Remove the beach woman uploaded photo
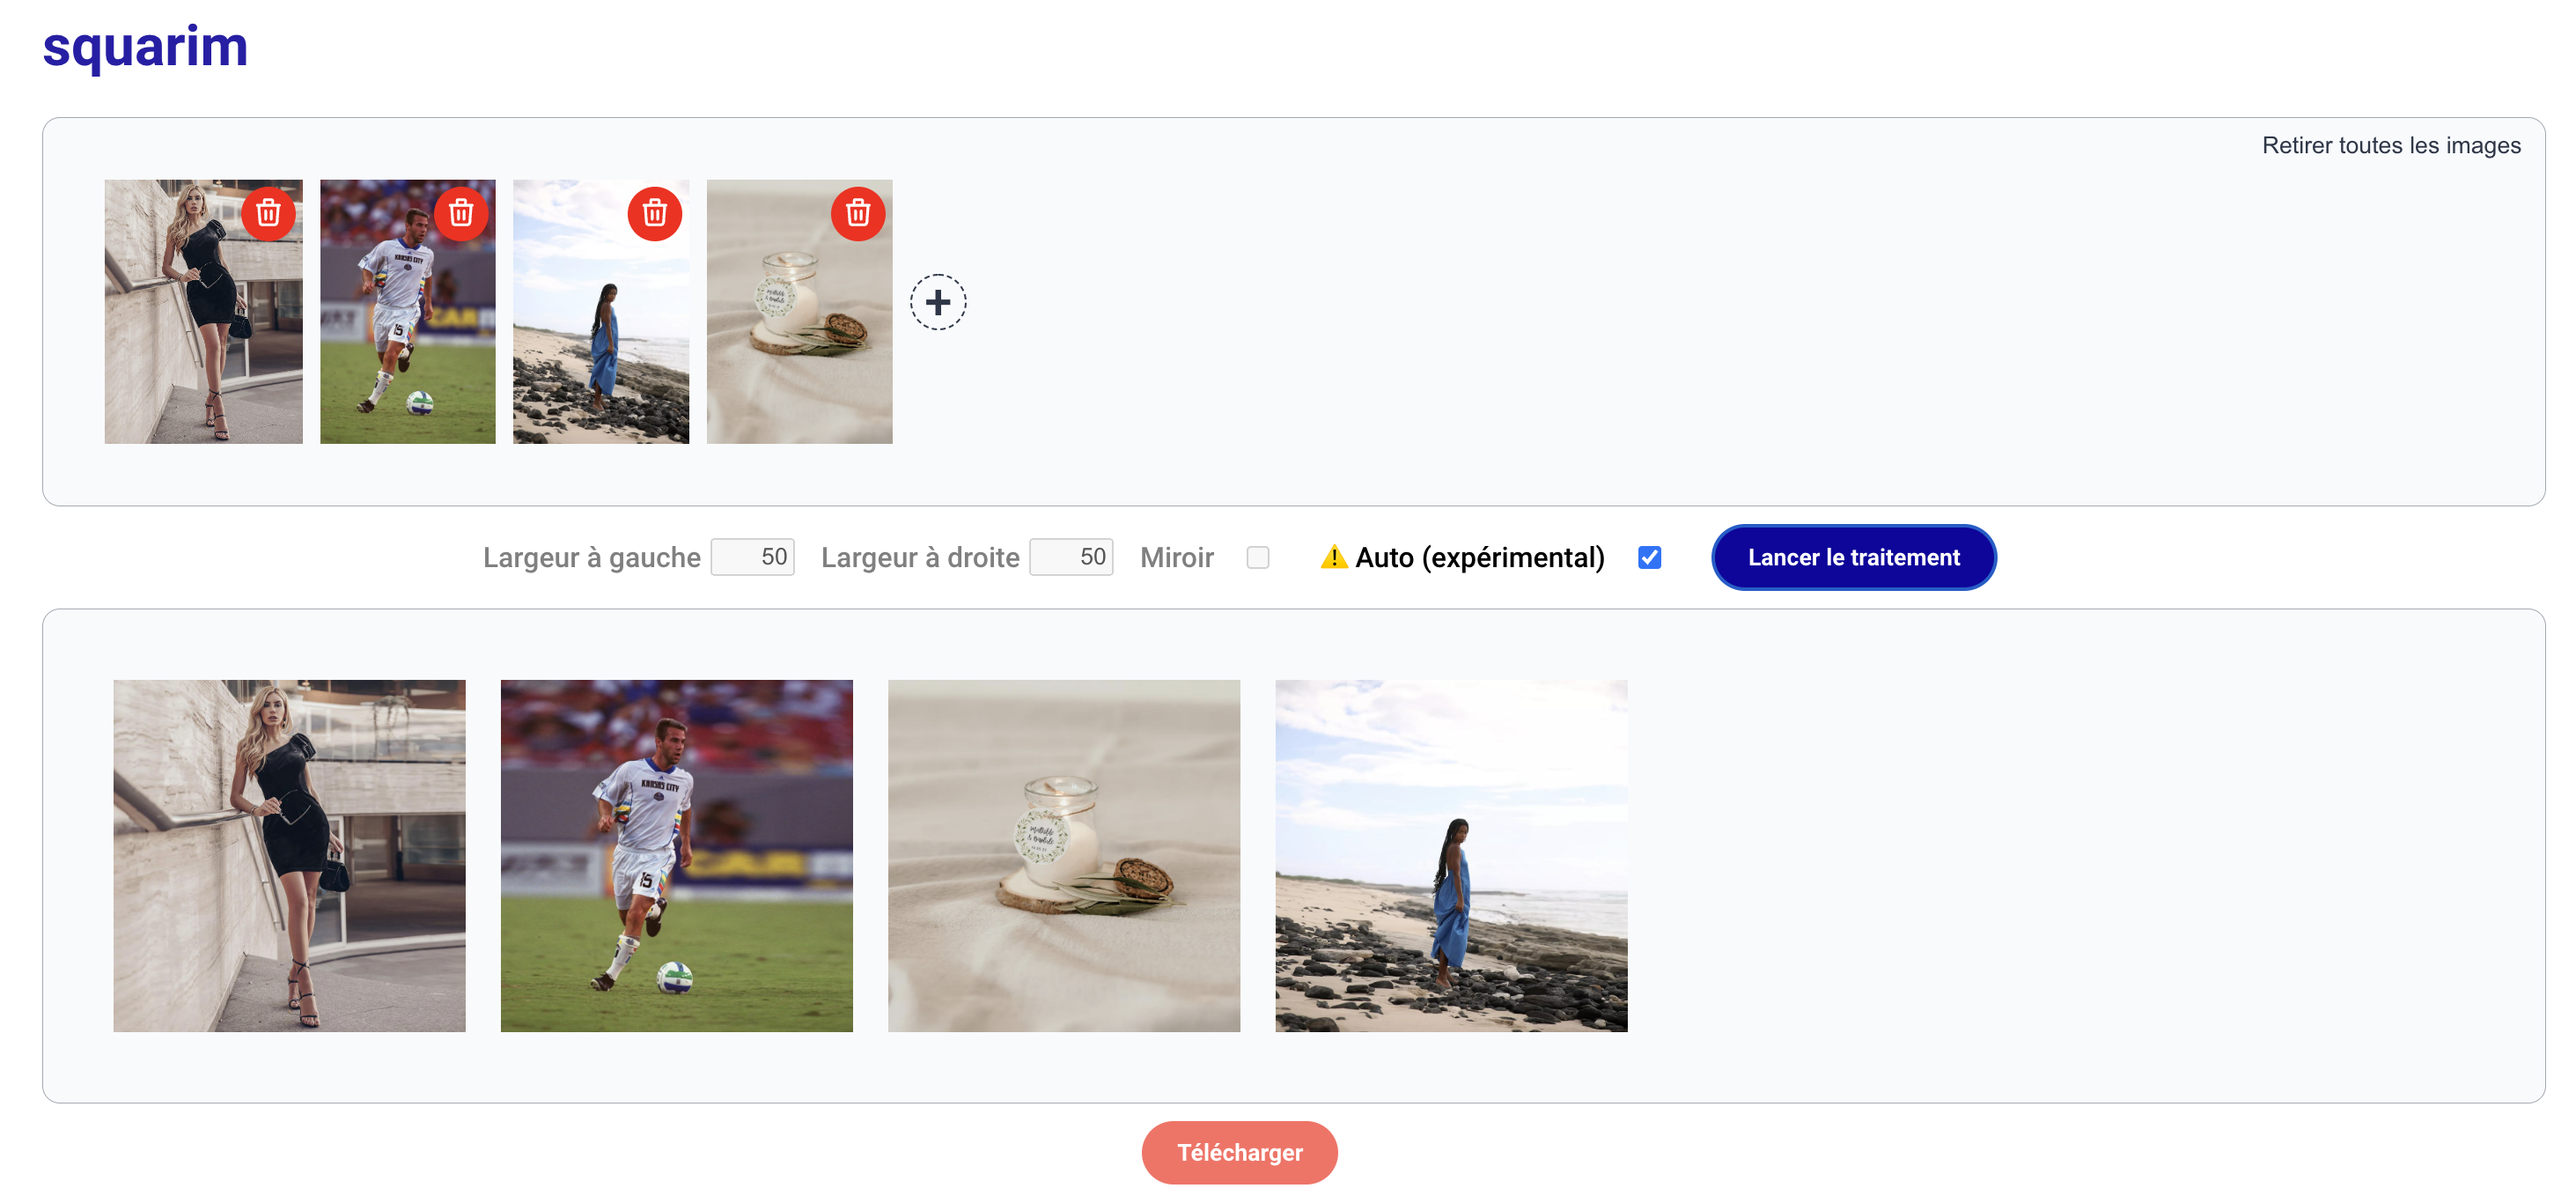Screen dimensions: 2576x1203 point(655,213)
